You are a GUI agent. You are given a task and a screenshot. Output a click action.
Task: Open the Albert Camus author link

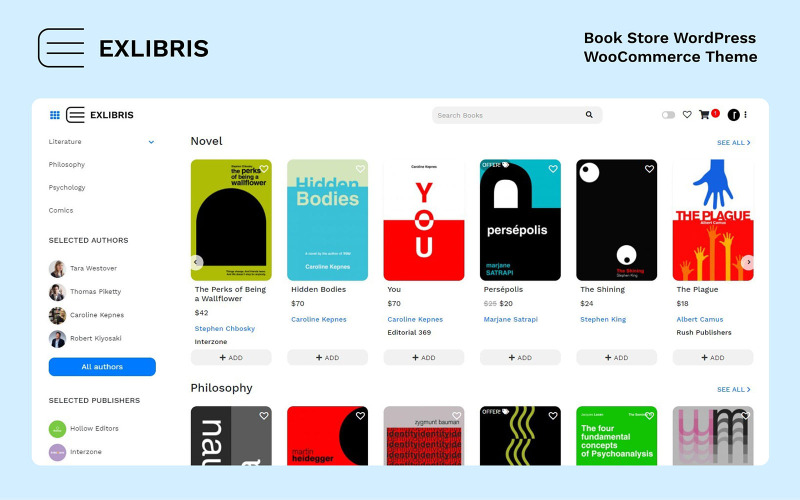[x=700, y=319]
